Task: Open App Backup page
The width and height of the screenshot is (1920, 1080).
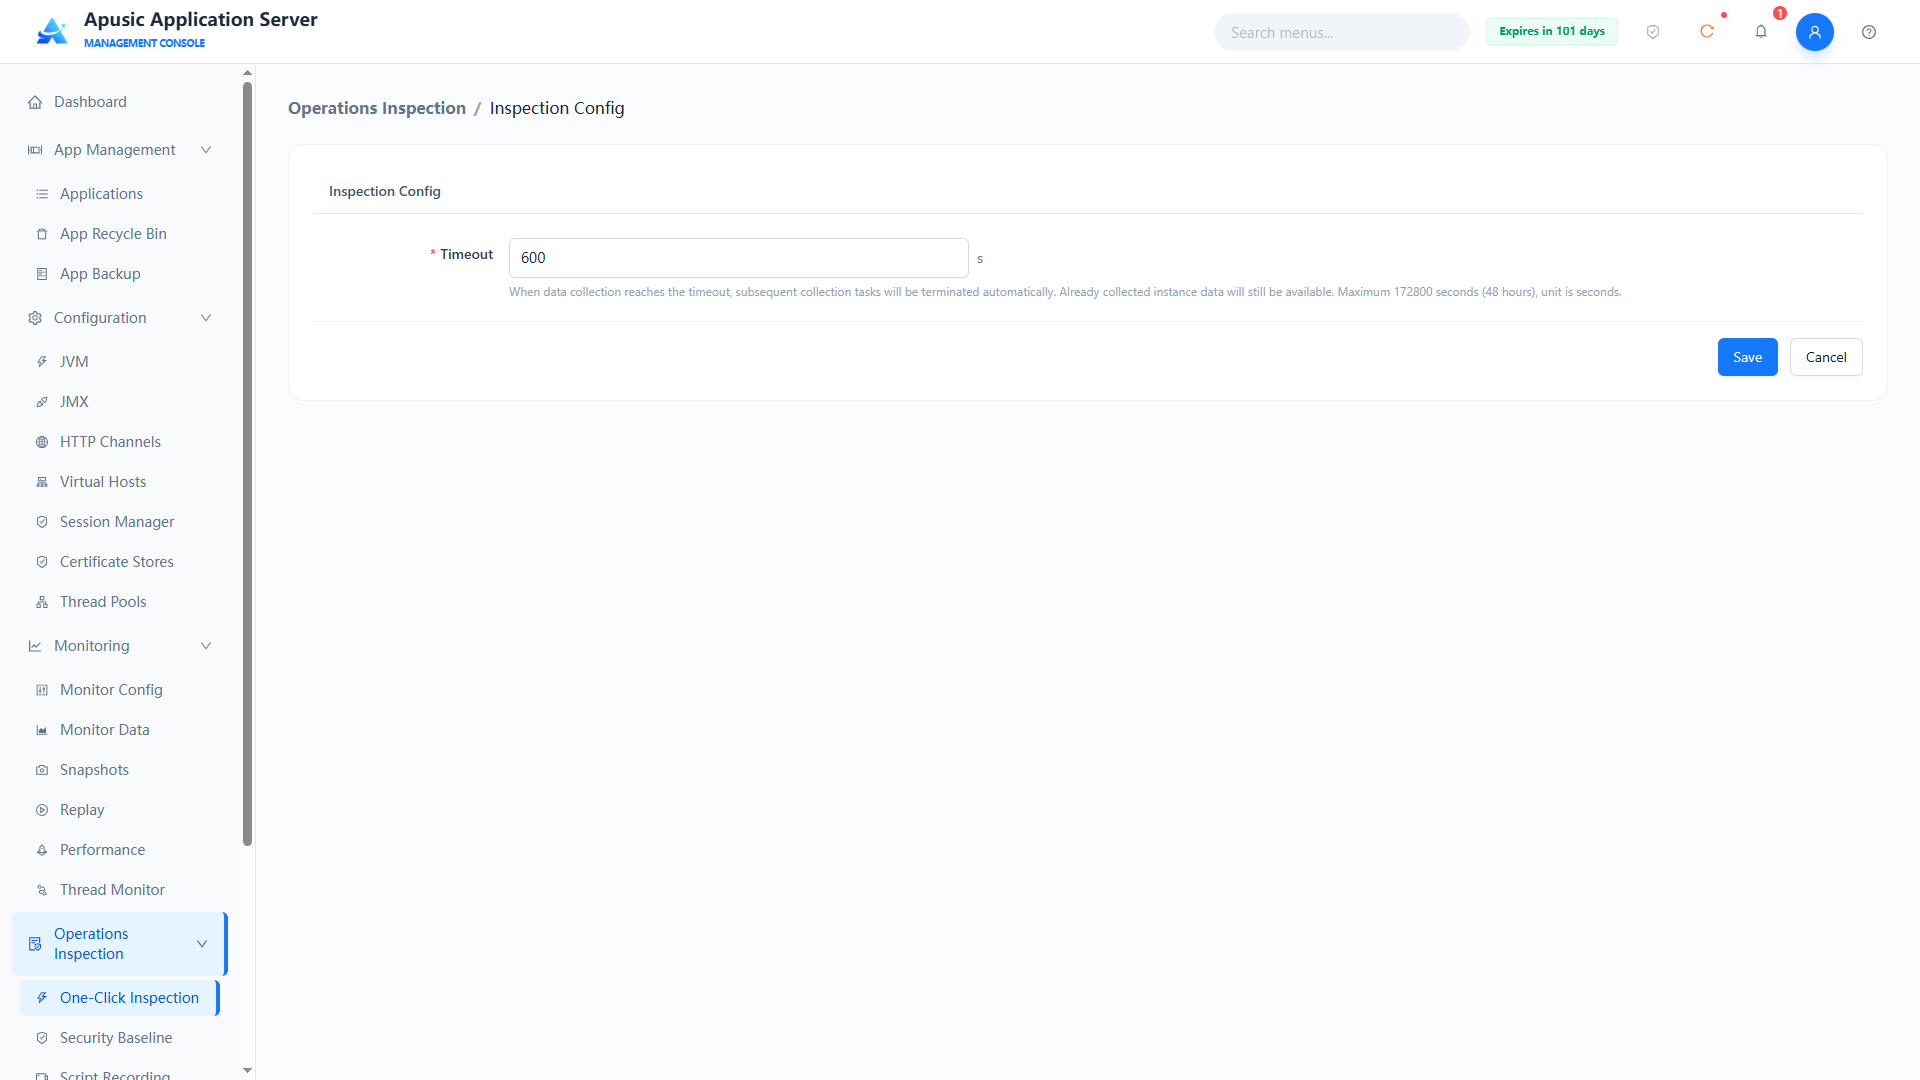Action: point(120,274)
